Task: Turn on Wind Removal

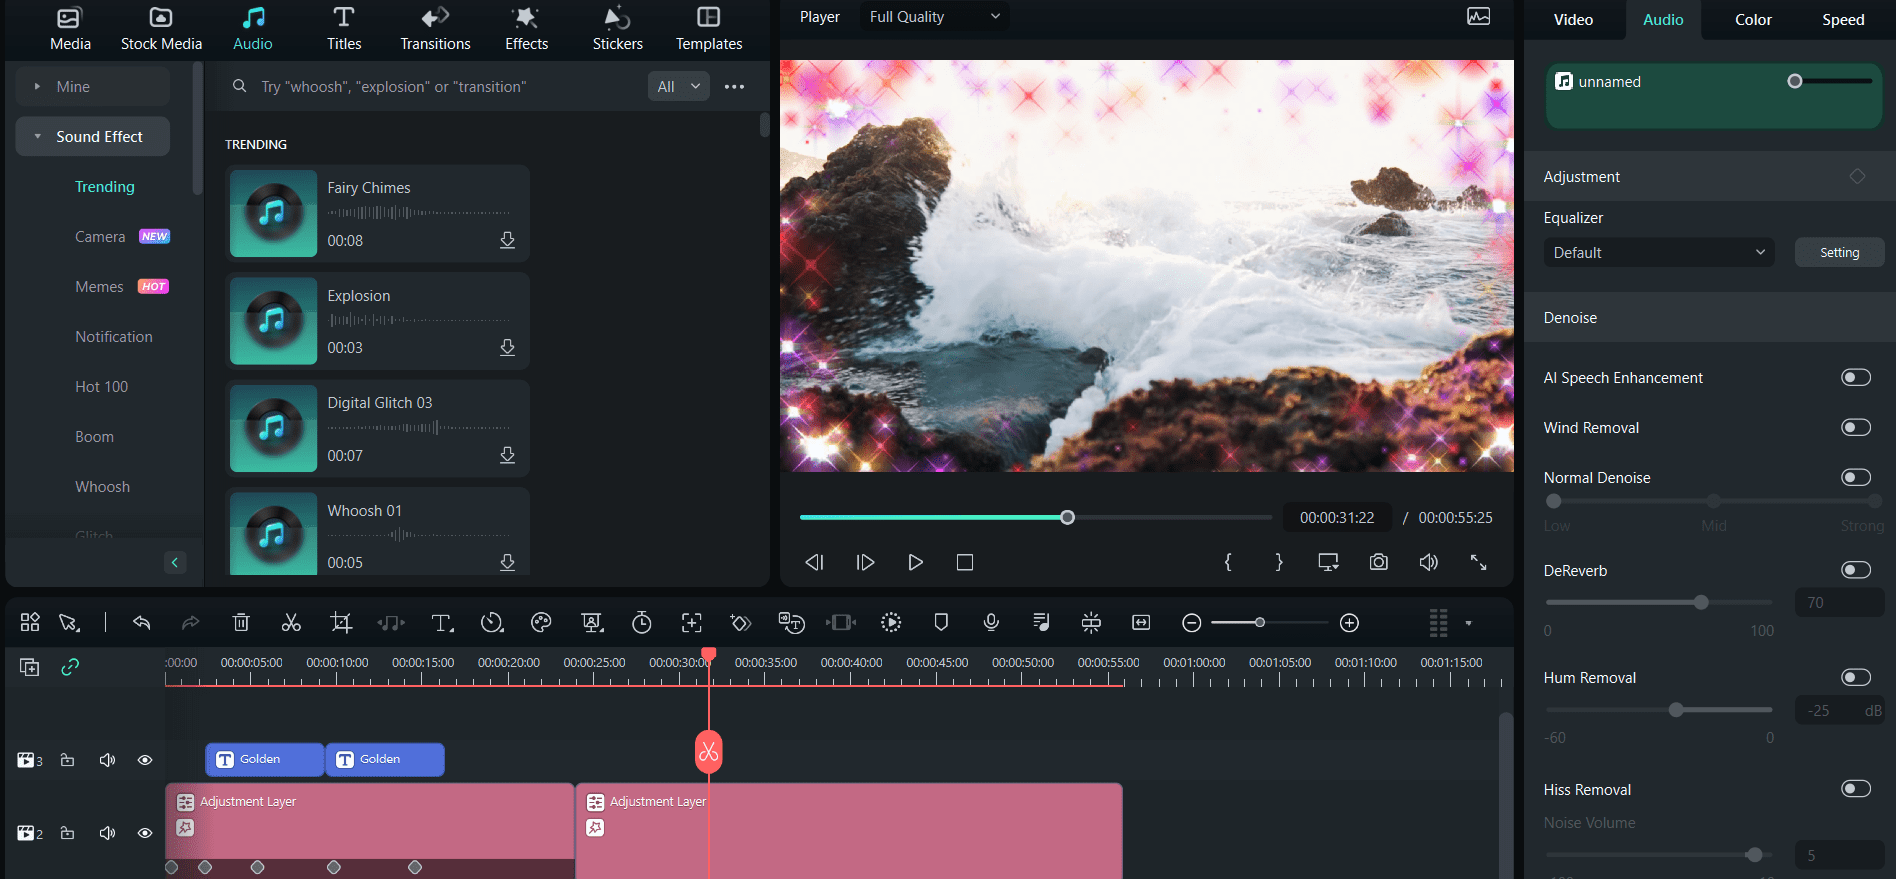Action: [x=1855, y=427]
